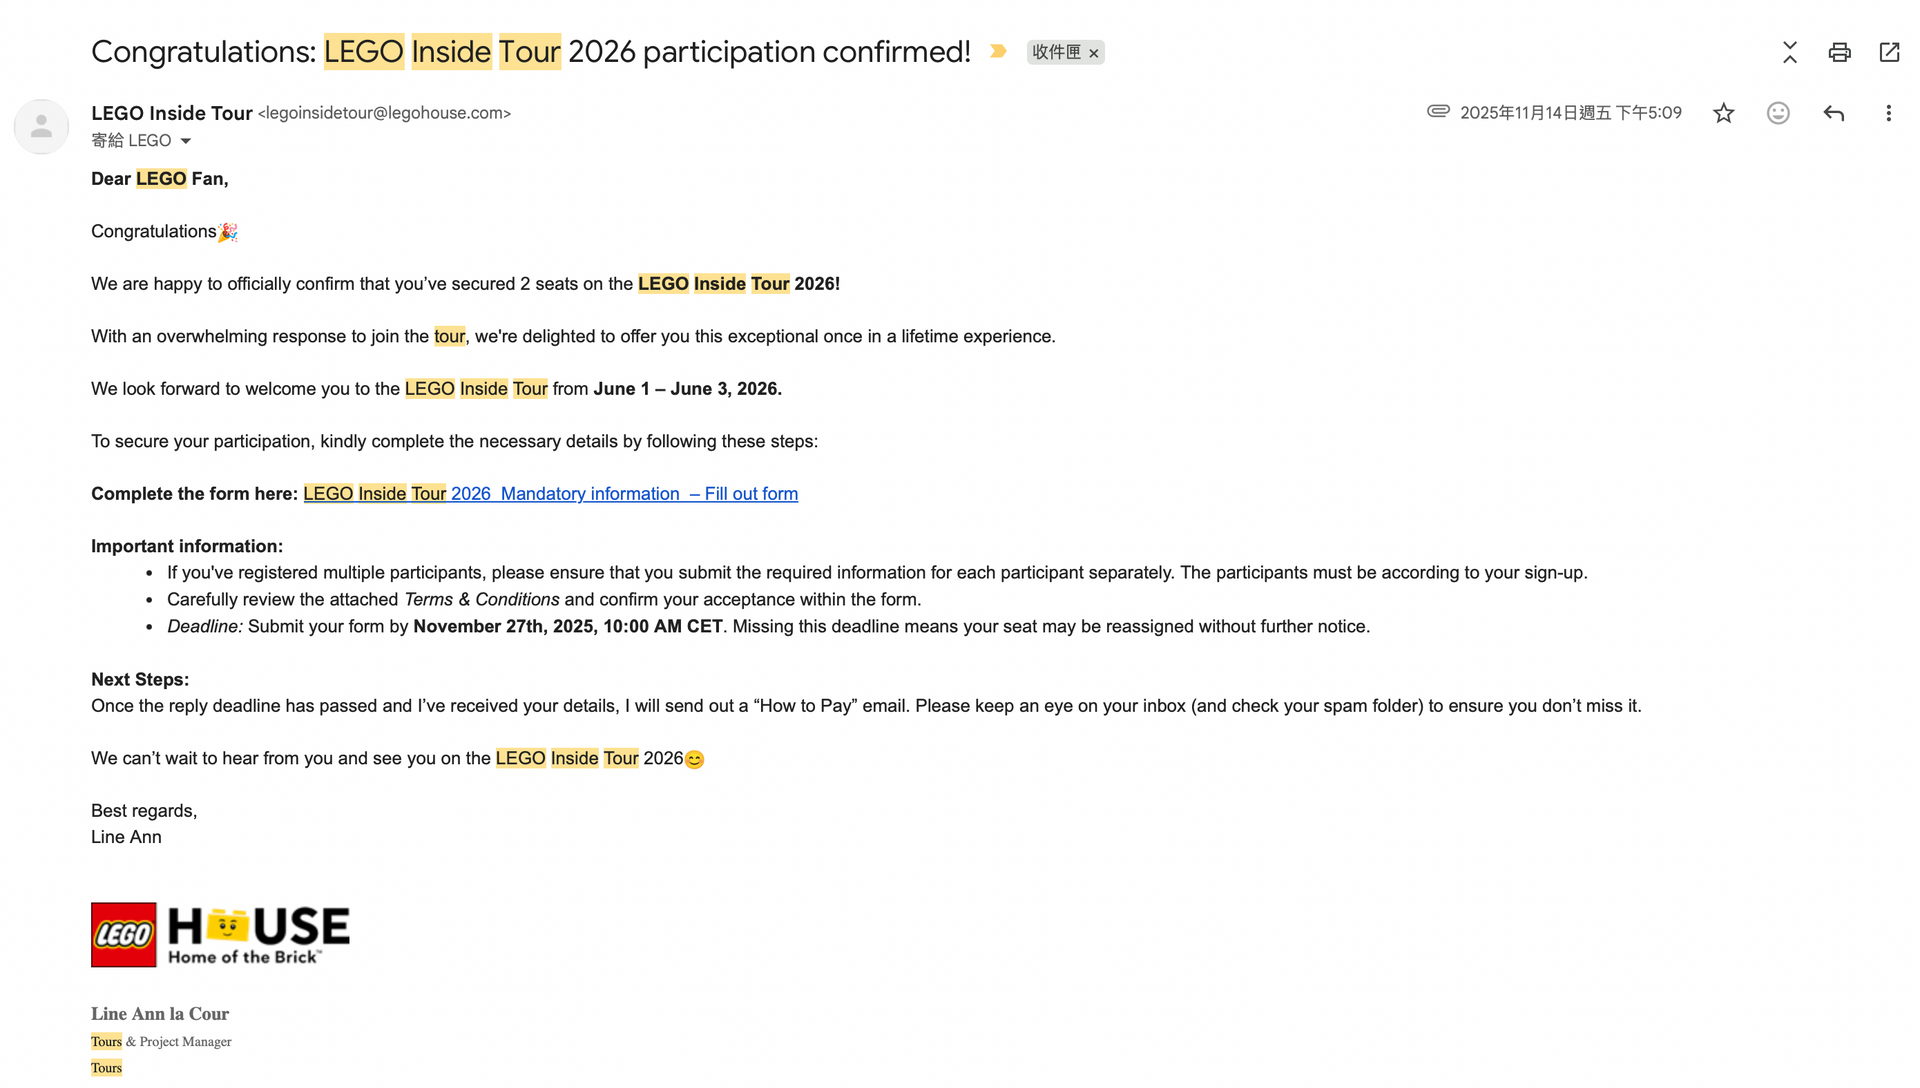
Task: Remove the 收件匣 label
Action: point(1094,53)
